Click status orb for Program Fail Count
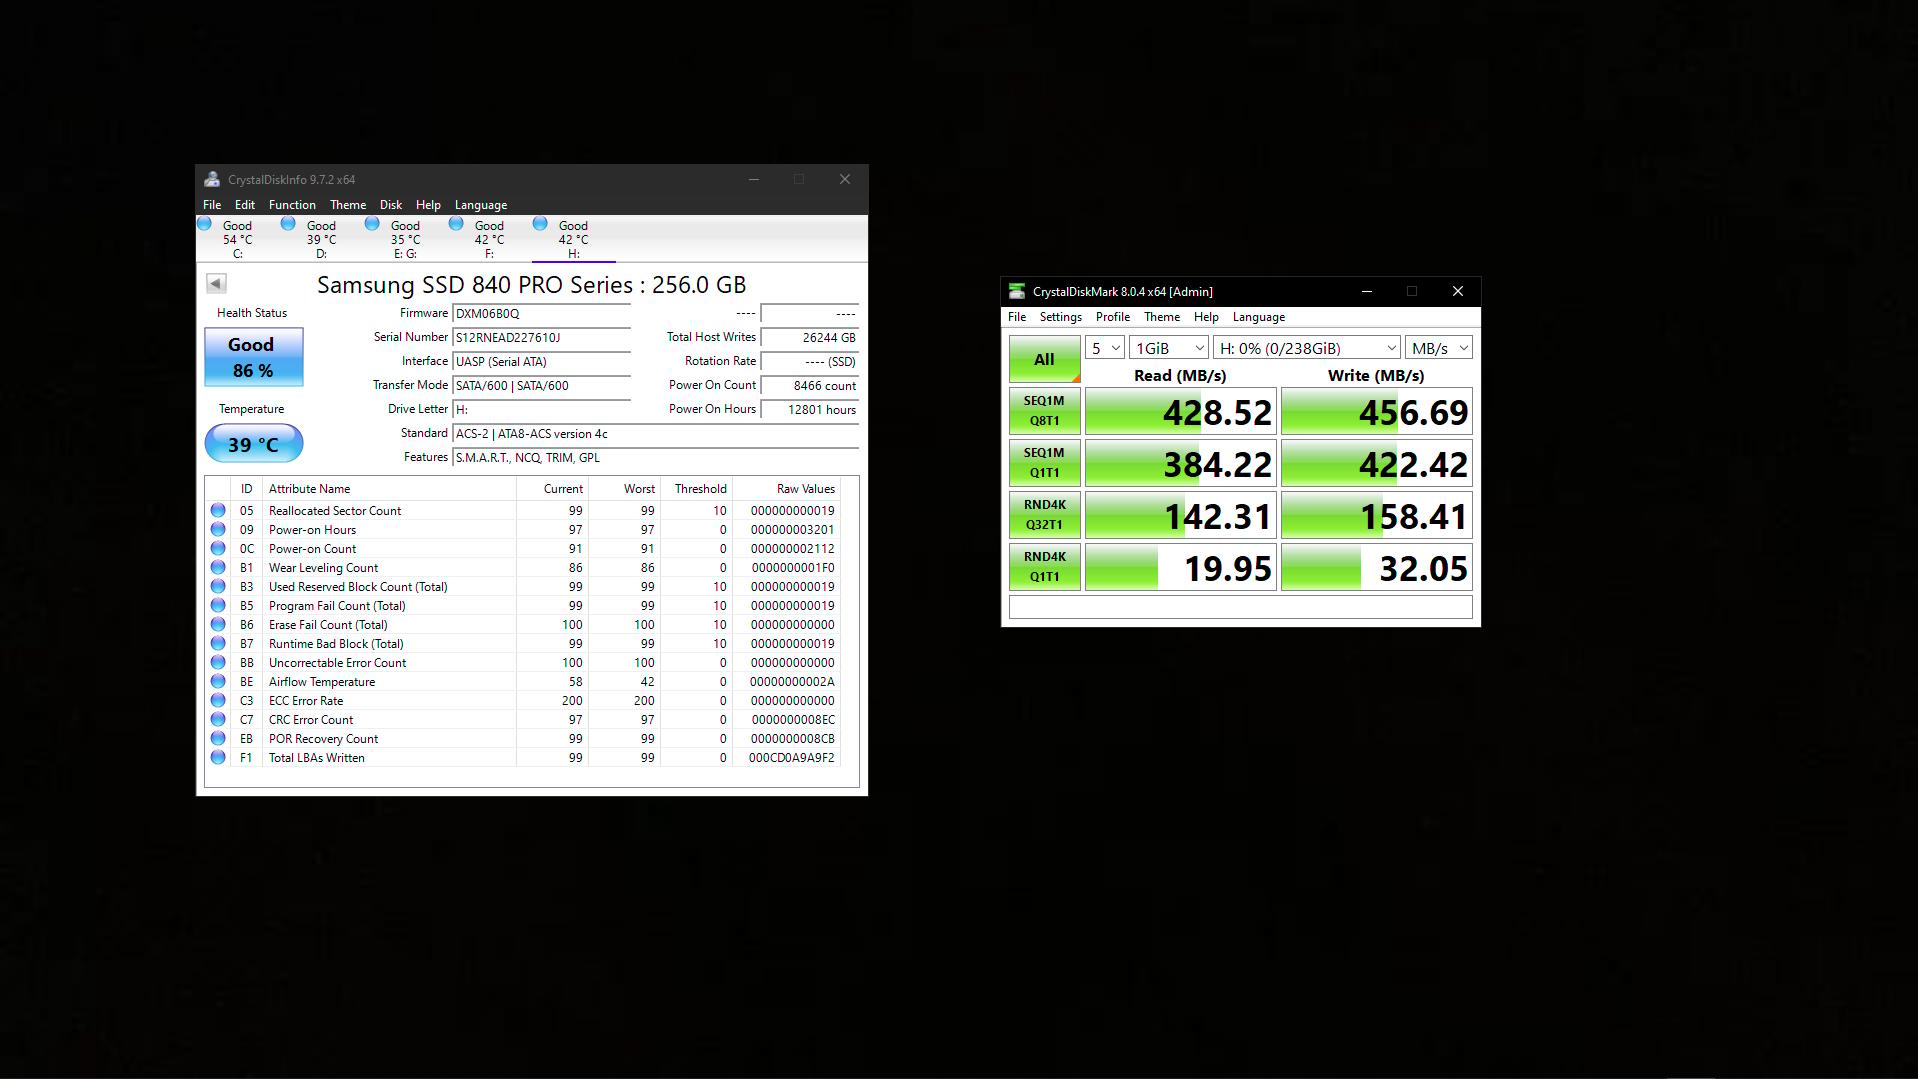Screen dimensions: 1918x1079 coord(218,605)
